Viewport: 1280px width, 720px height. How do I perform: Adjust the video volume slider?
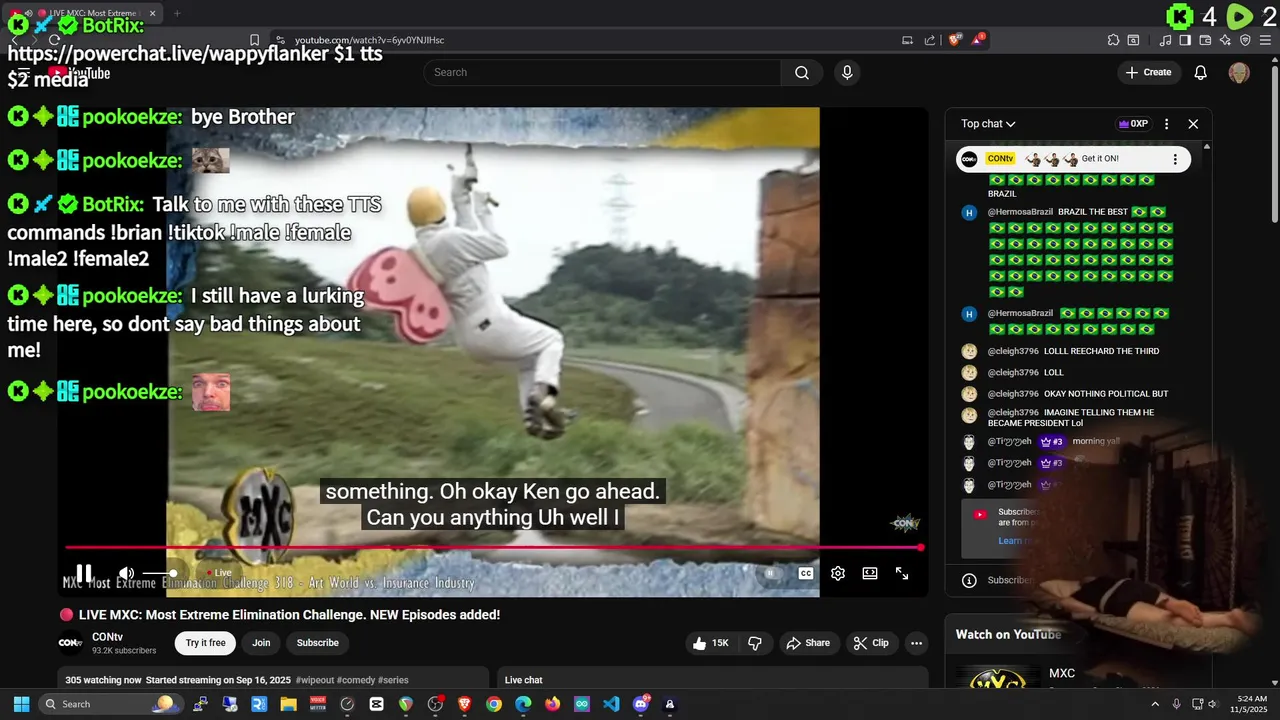160,573
